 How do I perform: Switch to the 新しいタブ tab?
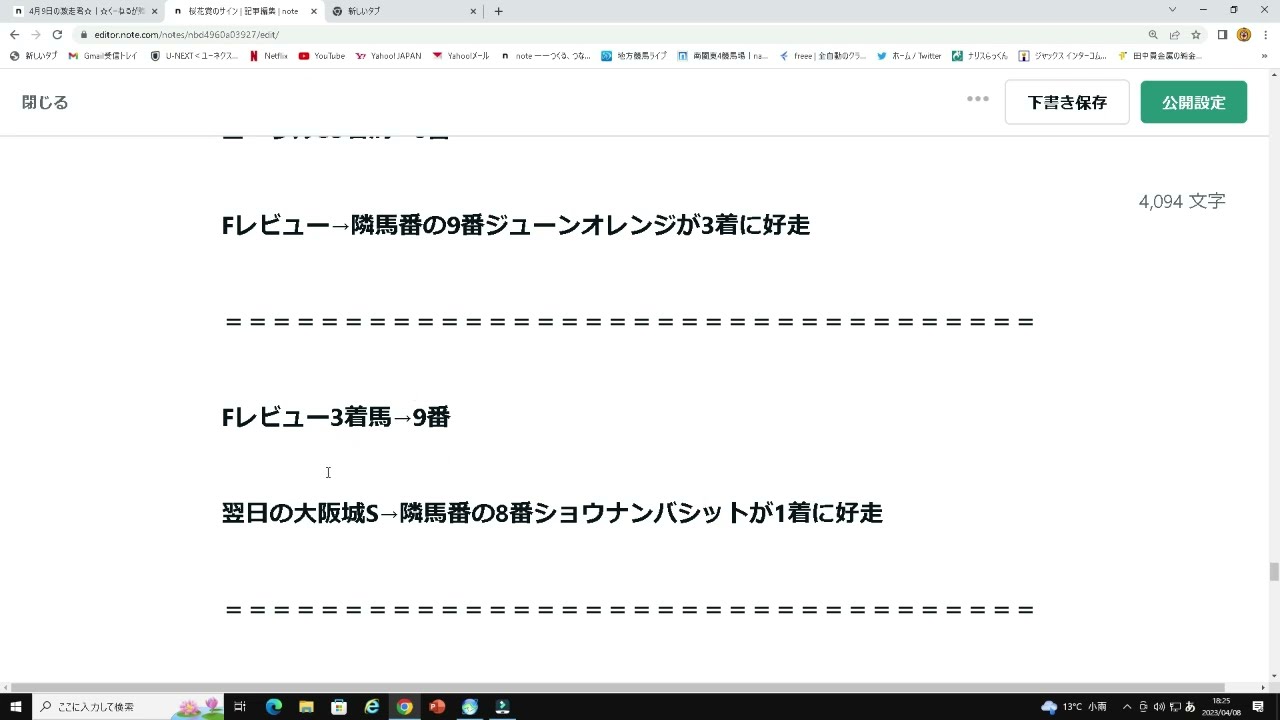(400, 11)
